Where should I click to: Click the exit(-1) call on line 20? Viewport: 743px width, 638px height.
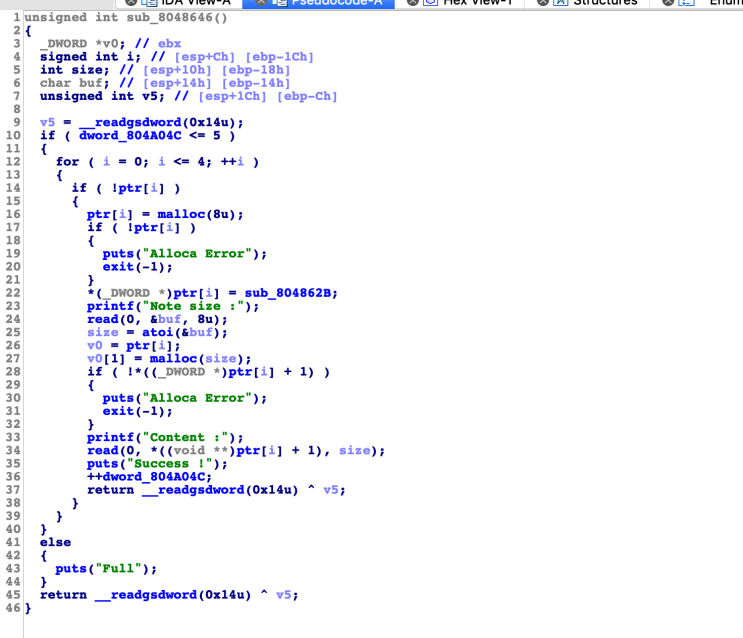[x=134, y=267]
